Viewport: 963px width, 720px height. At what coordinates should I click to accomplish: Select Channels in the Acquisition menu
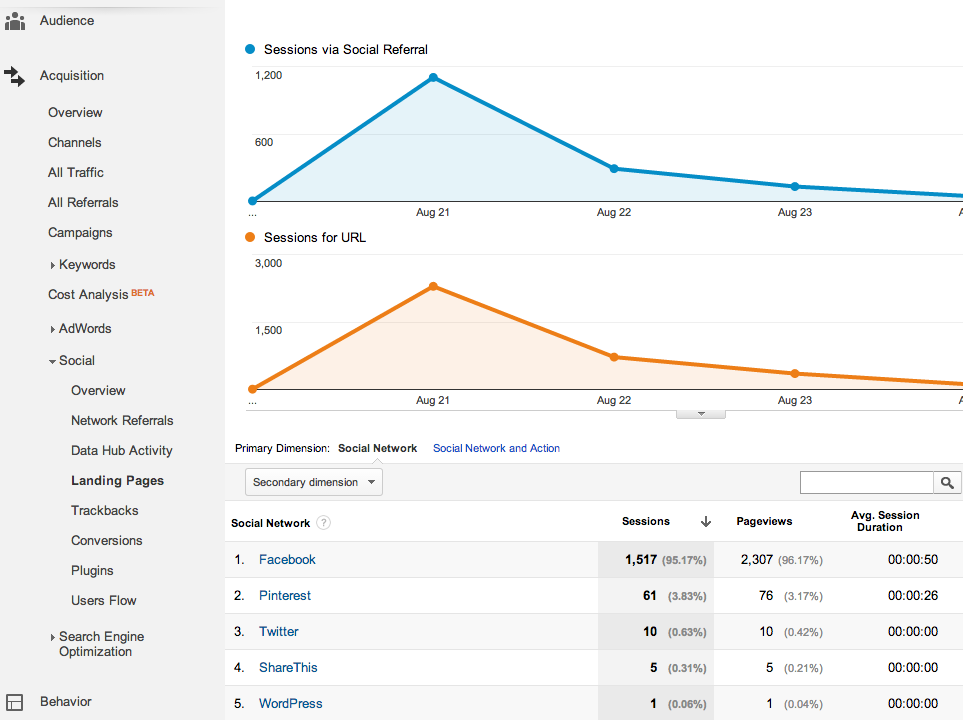click(x=74, y=142)
